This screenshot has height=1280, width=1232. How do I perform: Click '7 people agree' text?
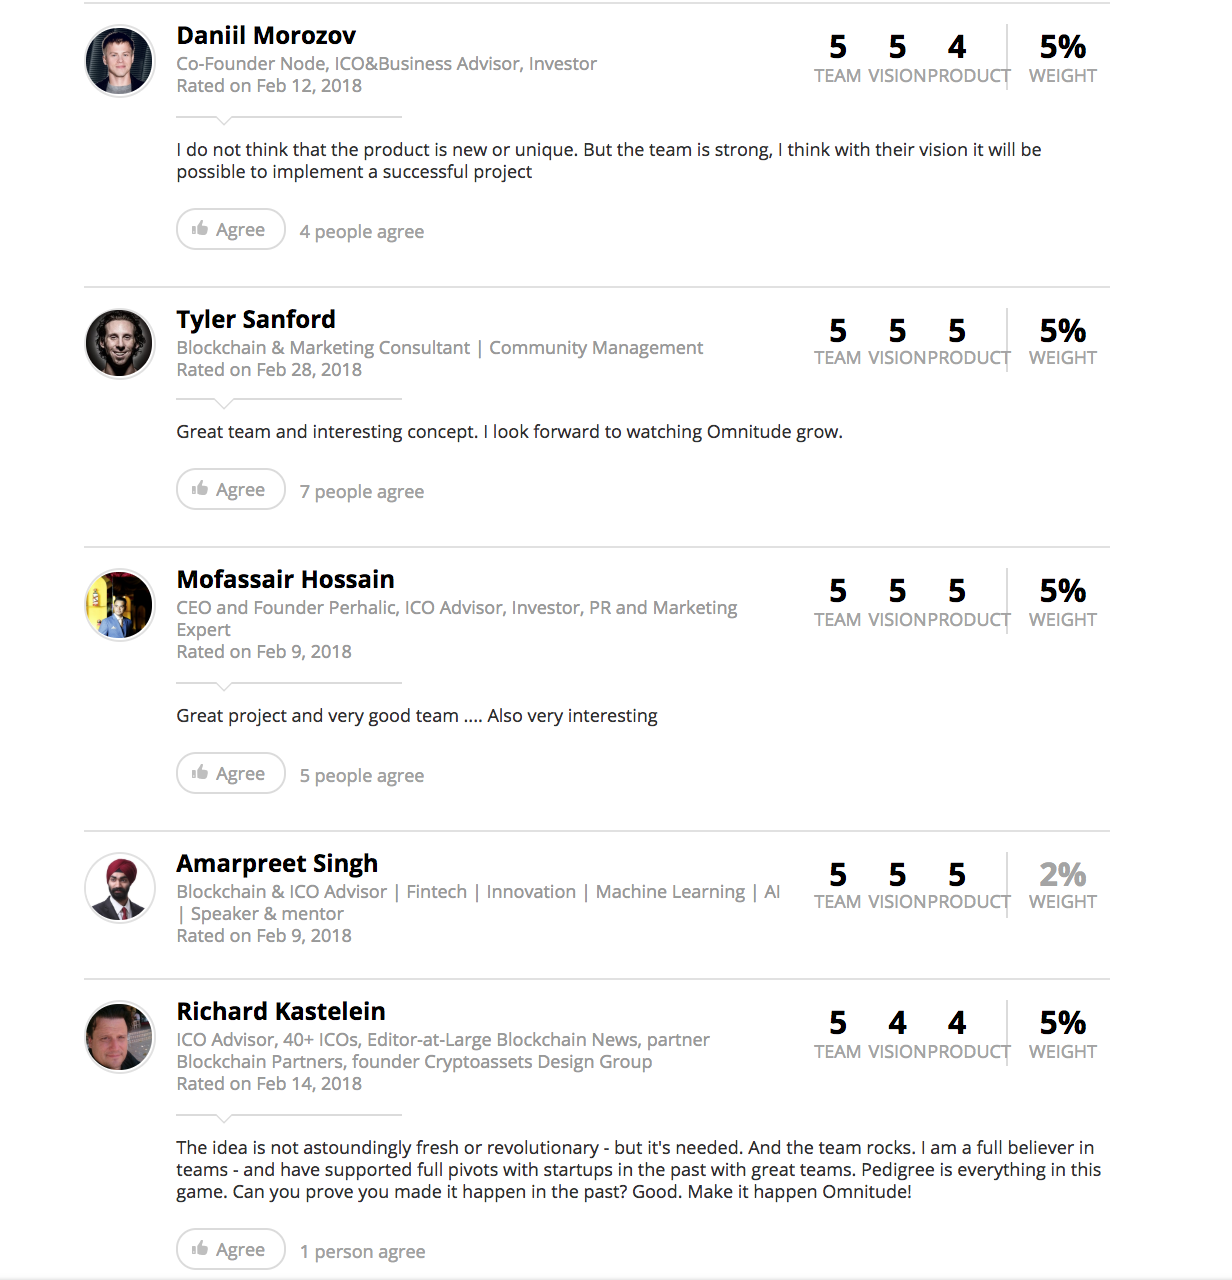[x=362, y=491]
